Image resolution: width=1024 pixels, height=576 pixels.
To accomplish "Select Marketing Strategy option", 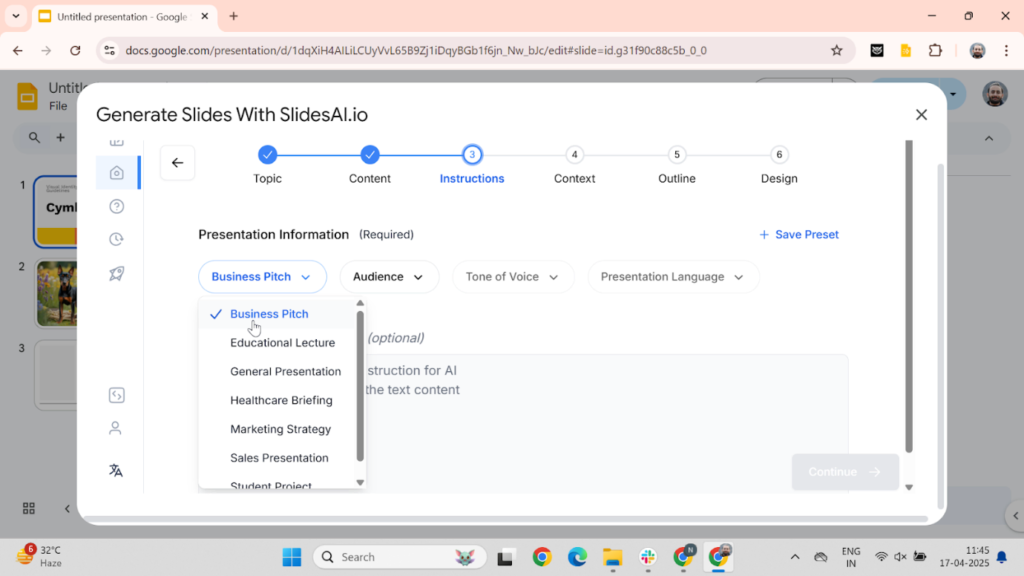I will point(280,429).
